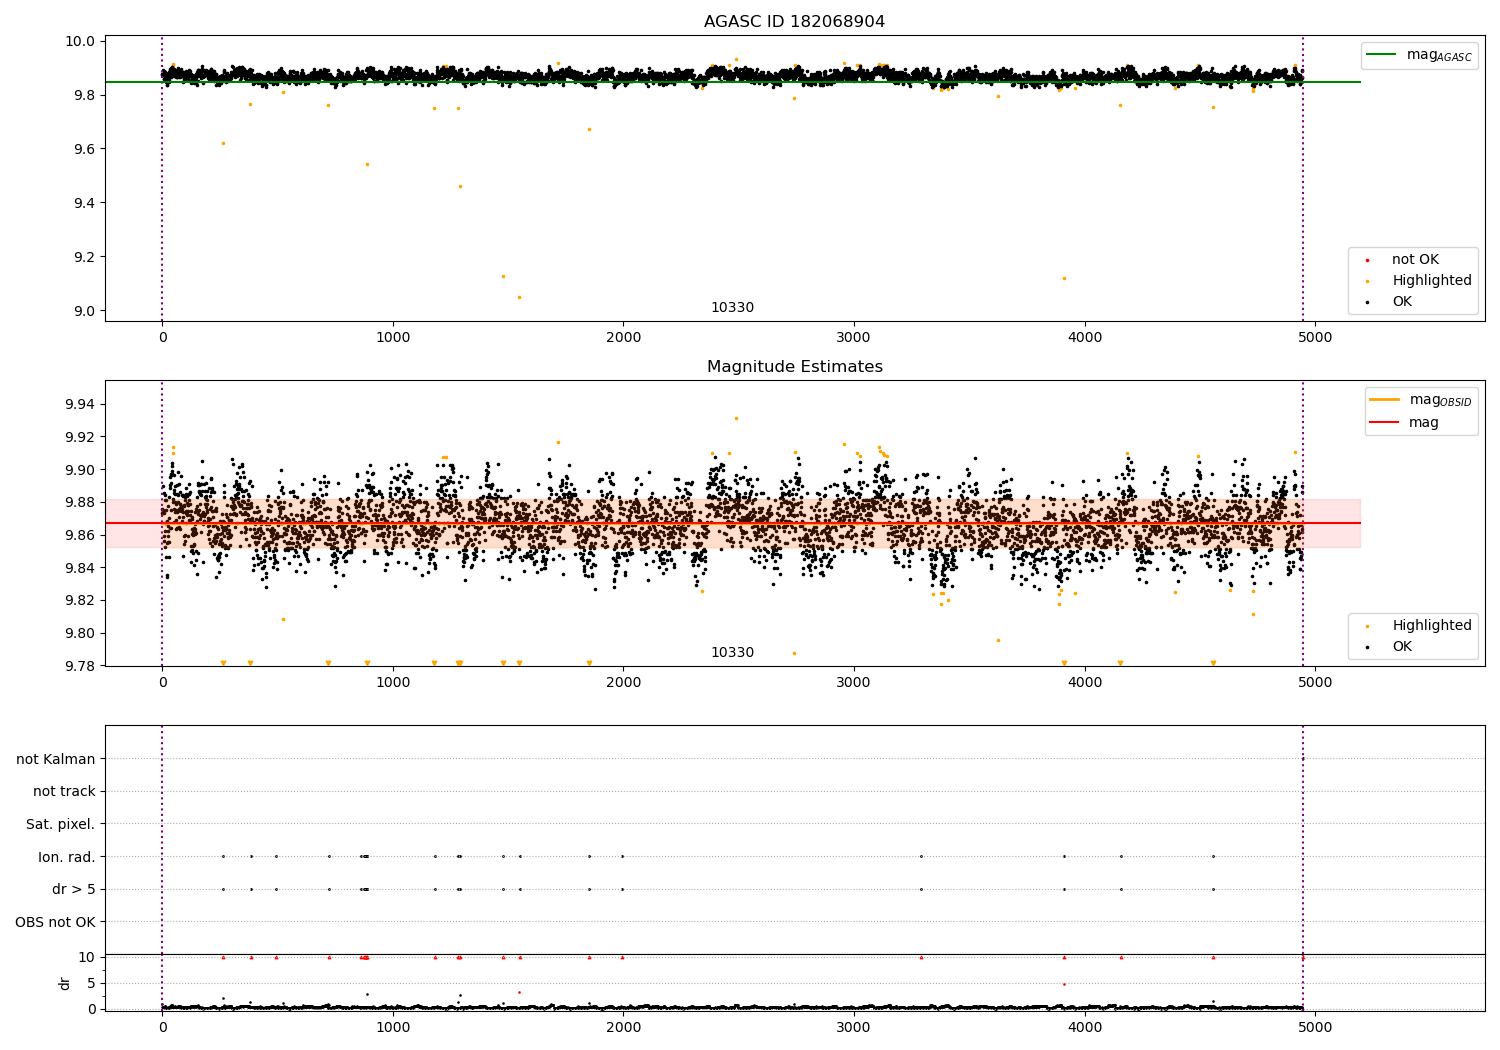Click the 'dr > 5' axis label
The width and height of the screenshot is (1500, 1050).
point(74,890)
